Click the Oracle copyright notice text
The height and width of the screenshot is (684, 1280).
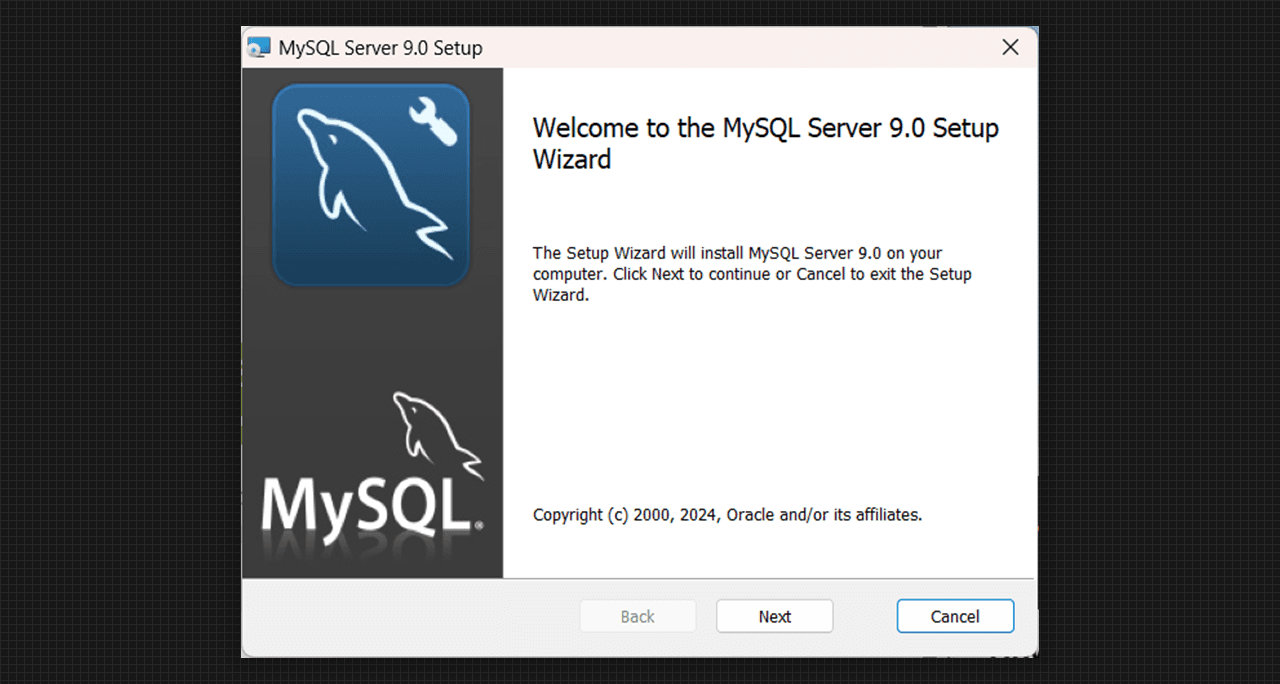(x=727, y=515)
